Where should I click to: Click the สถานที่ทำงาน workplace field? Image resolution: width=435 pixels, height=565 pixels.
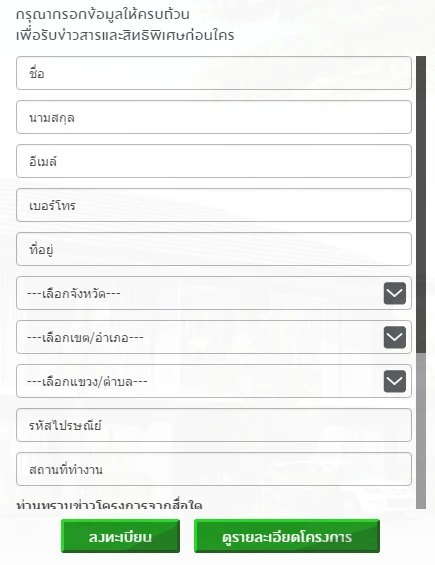214,469
